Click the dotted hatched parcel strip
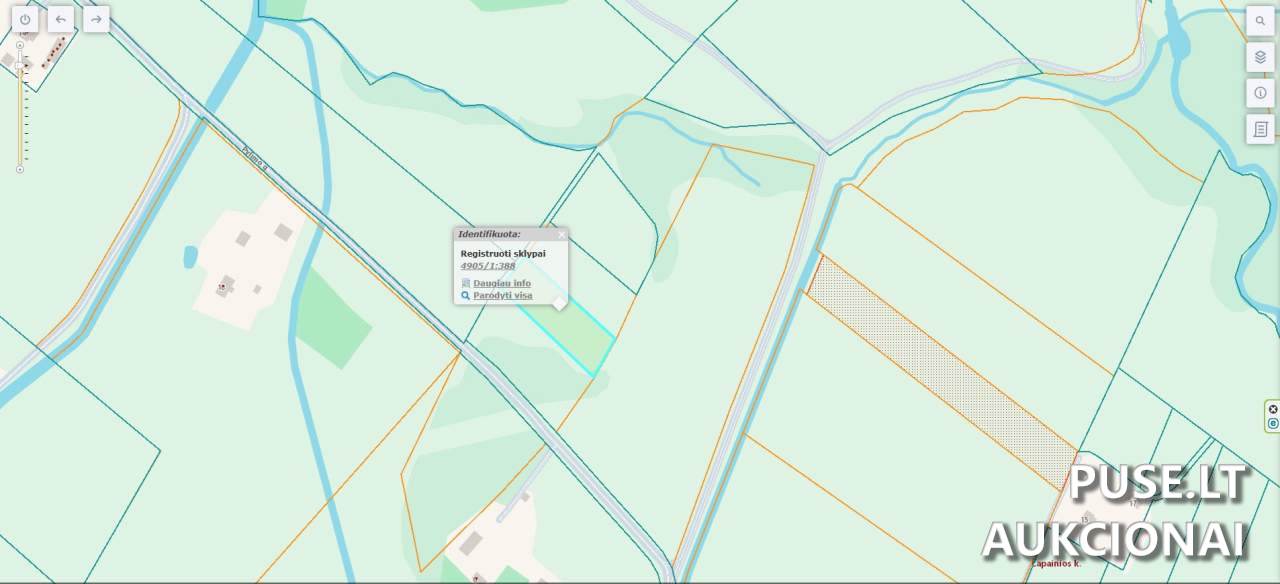Viewport: 1280px width, 584px height. tap(940, 370)
